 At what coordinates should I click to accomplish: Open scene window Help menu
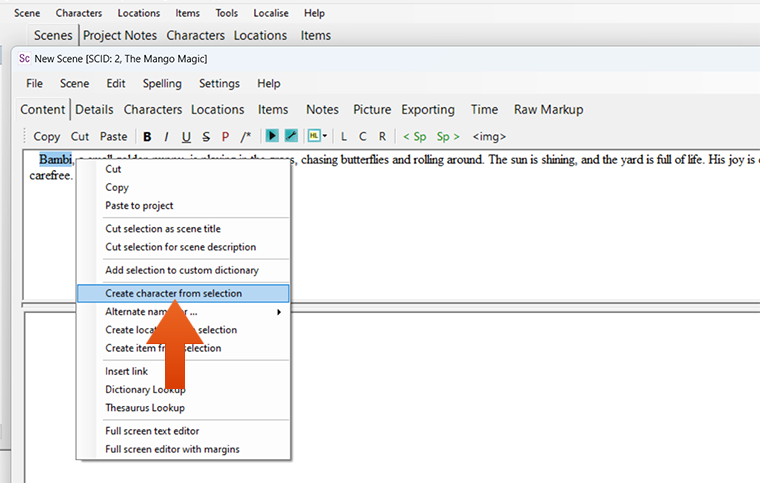pos(269,84)
